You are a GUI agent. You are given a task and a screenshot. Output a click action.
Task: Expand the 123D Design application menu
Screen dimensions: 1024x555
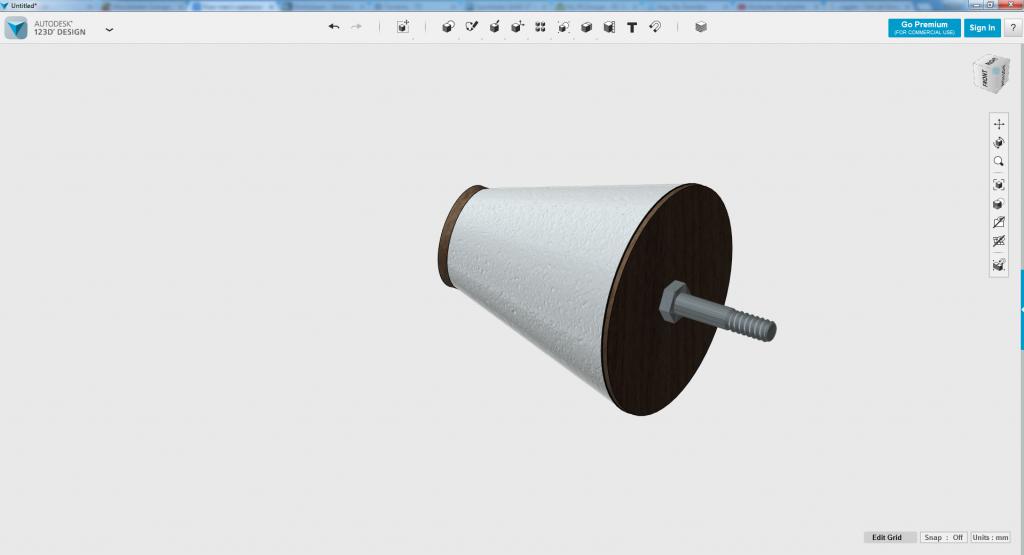point(109,29)
